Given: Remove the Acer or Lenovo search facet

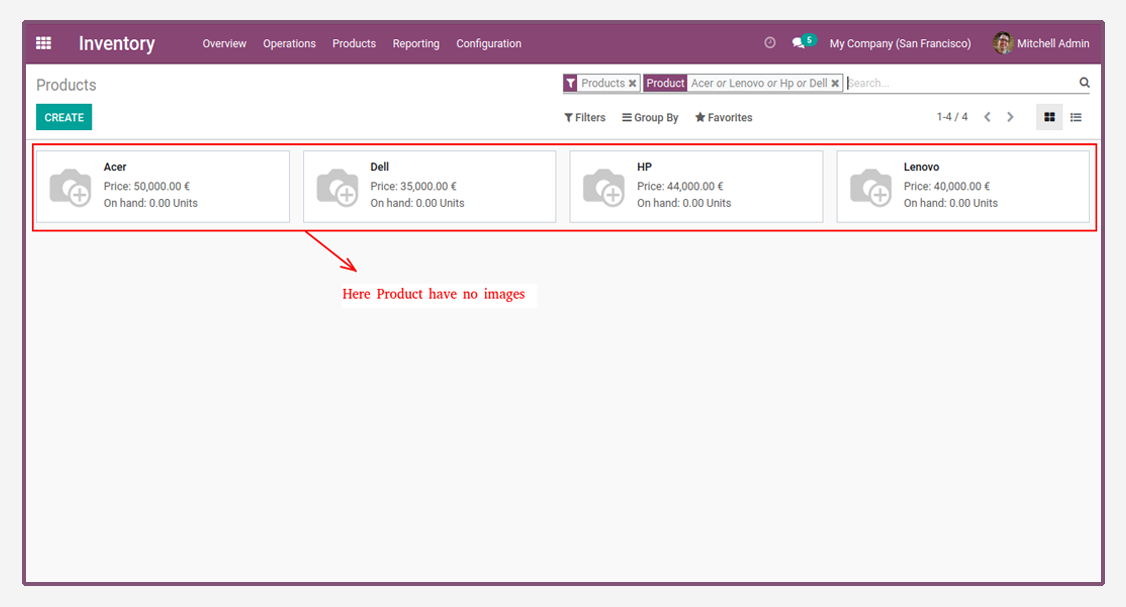Looking at the screenshot, I should click(x=835, y=83).
